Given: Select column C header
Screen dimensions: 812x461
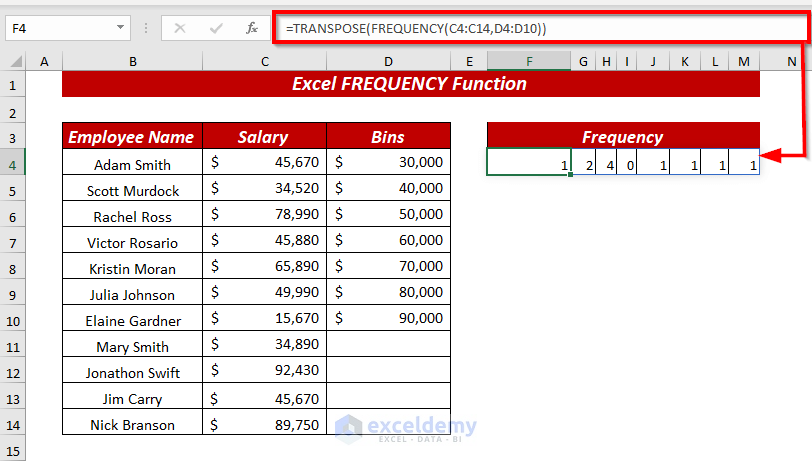Looking at the screenshot, I should click(x=265, y=62).
